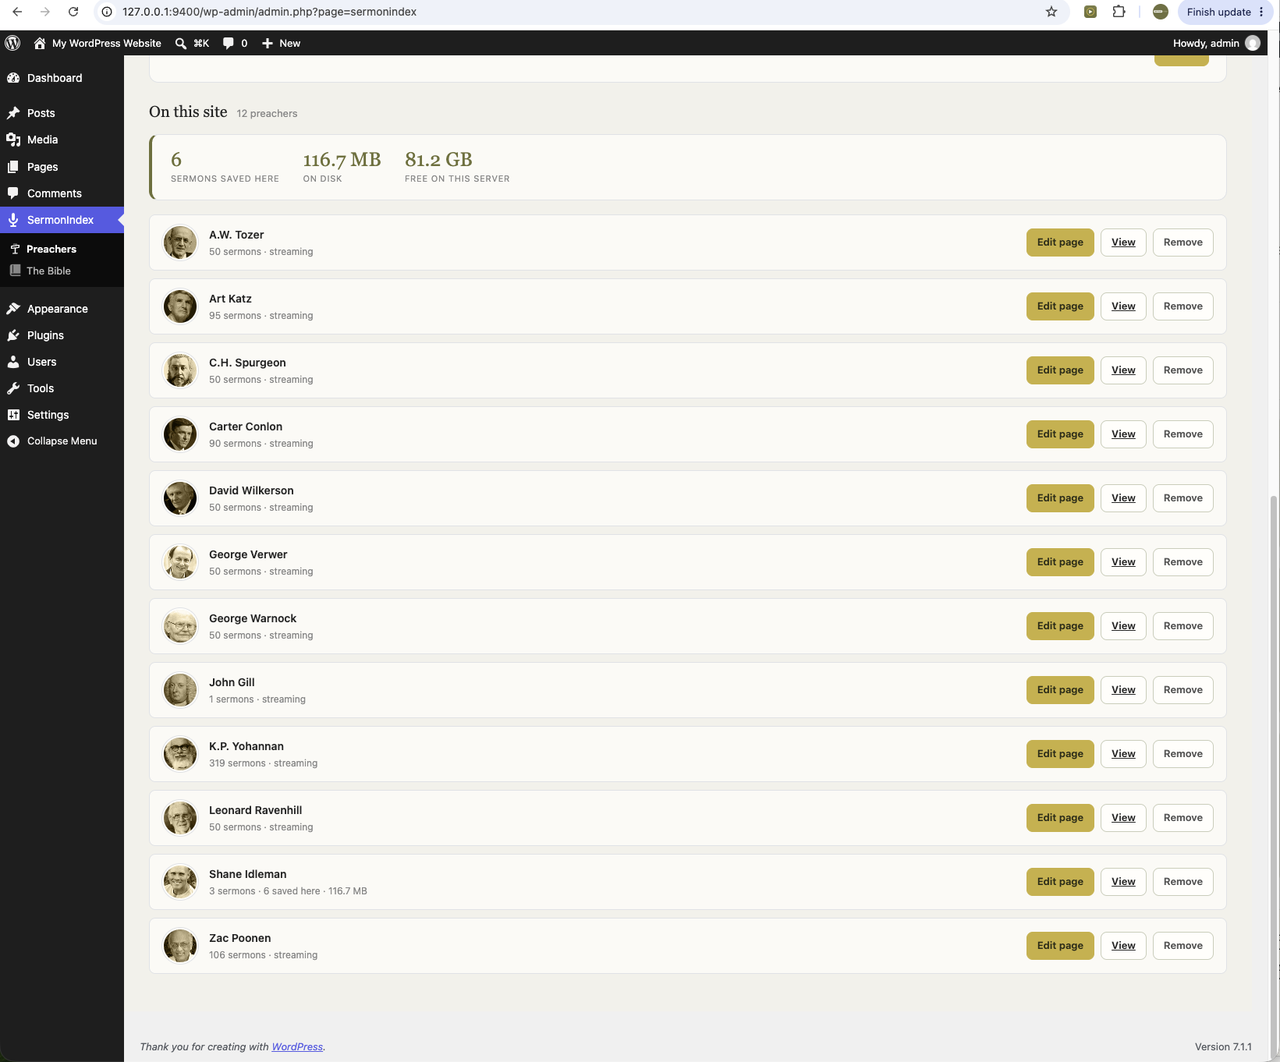Click the admin avatar in admin bar
Image resolution: width=1280 pixels, height=1062 pixels.
(x=1253, y=43)
